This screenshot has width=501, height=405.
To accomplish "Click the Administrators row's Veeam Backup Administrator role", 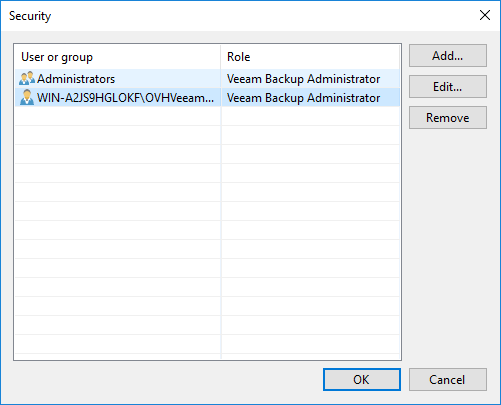I will pyautogui.click(x=303, y=79).
